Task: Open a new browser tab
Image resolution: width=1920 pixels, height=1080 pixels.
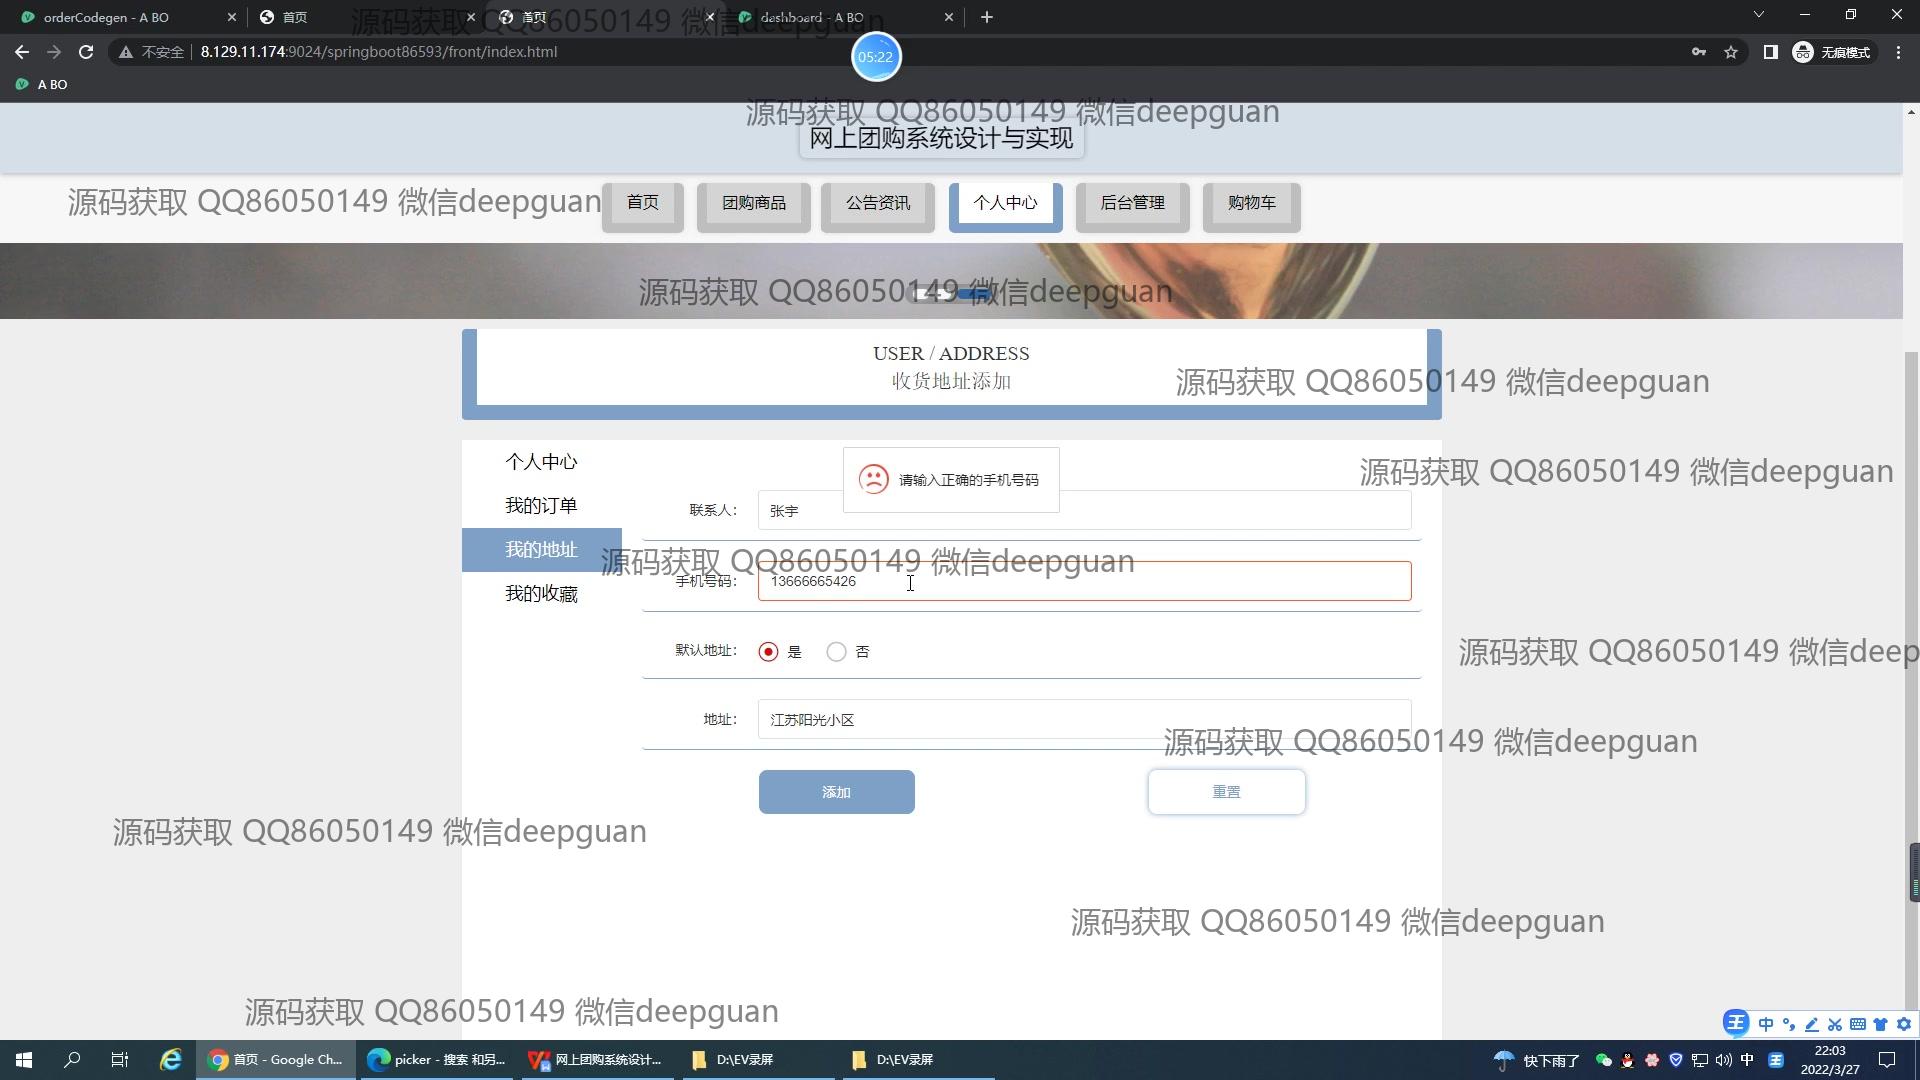Action: (x=986, y=17)
